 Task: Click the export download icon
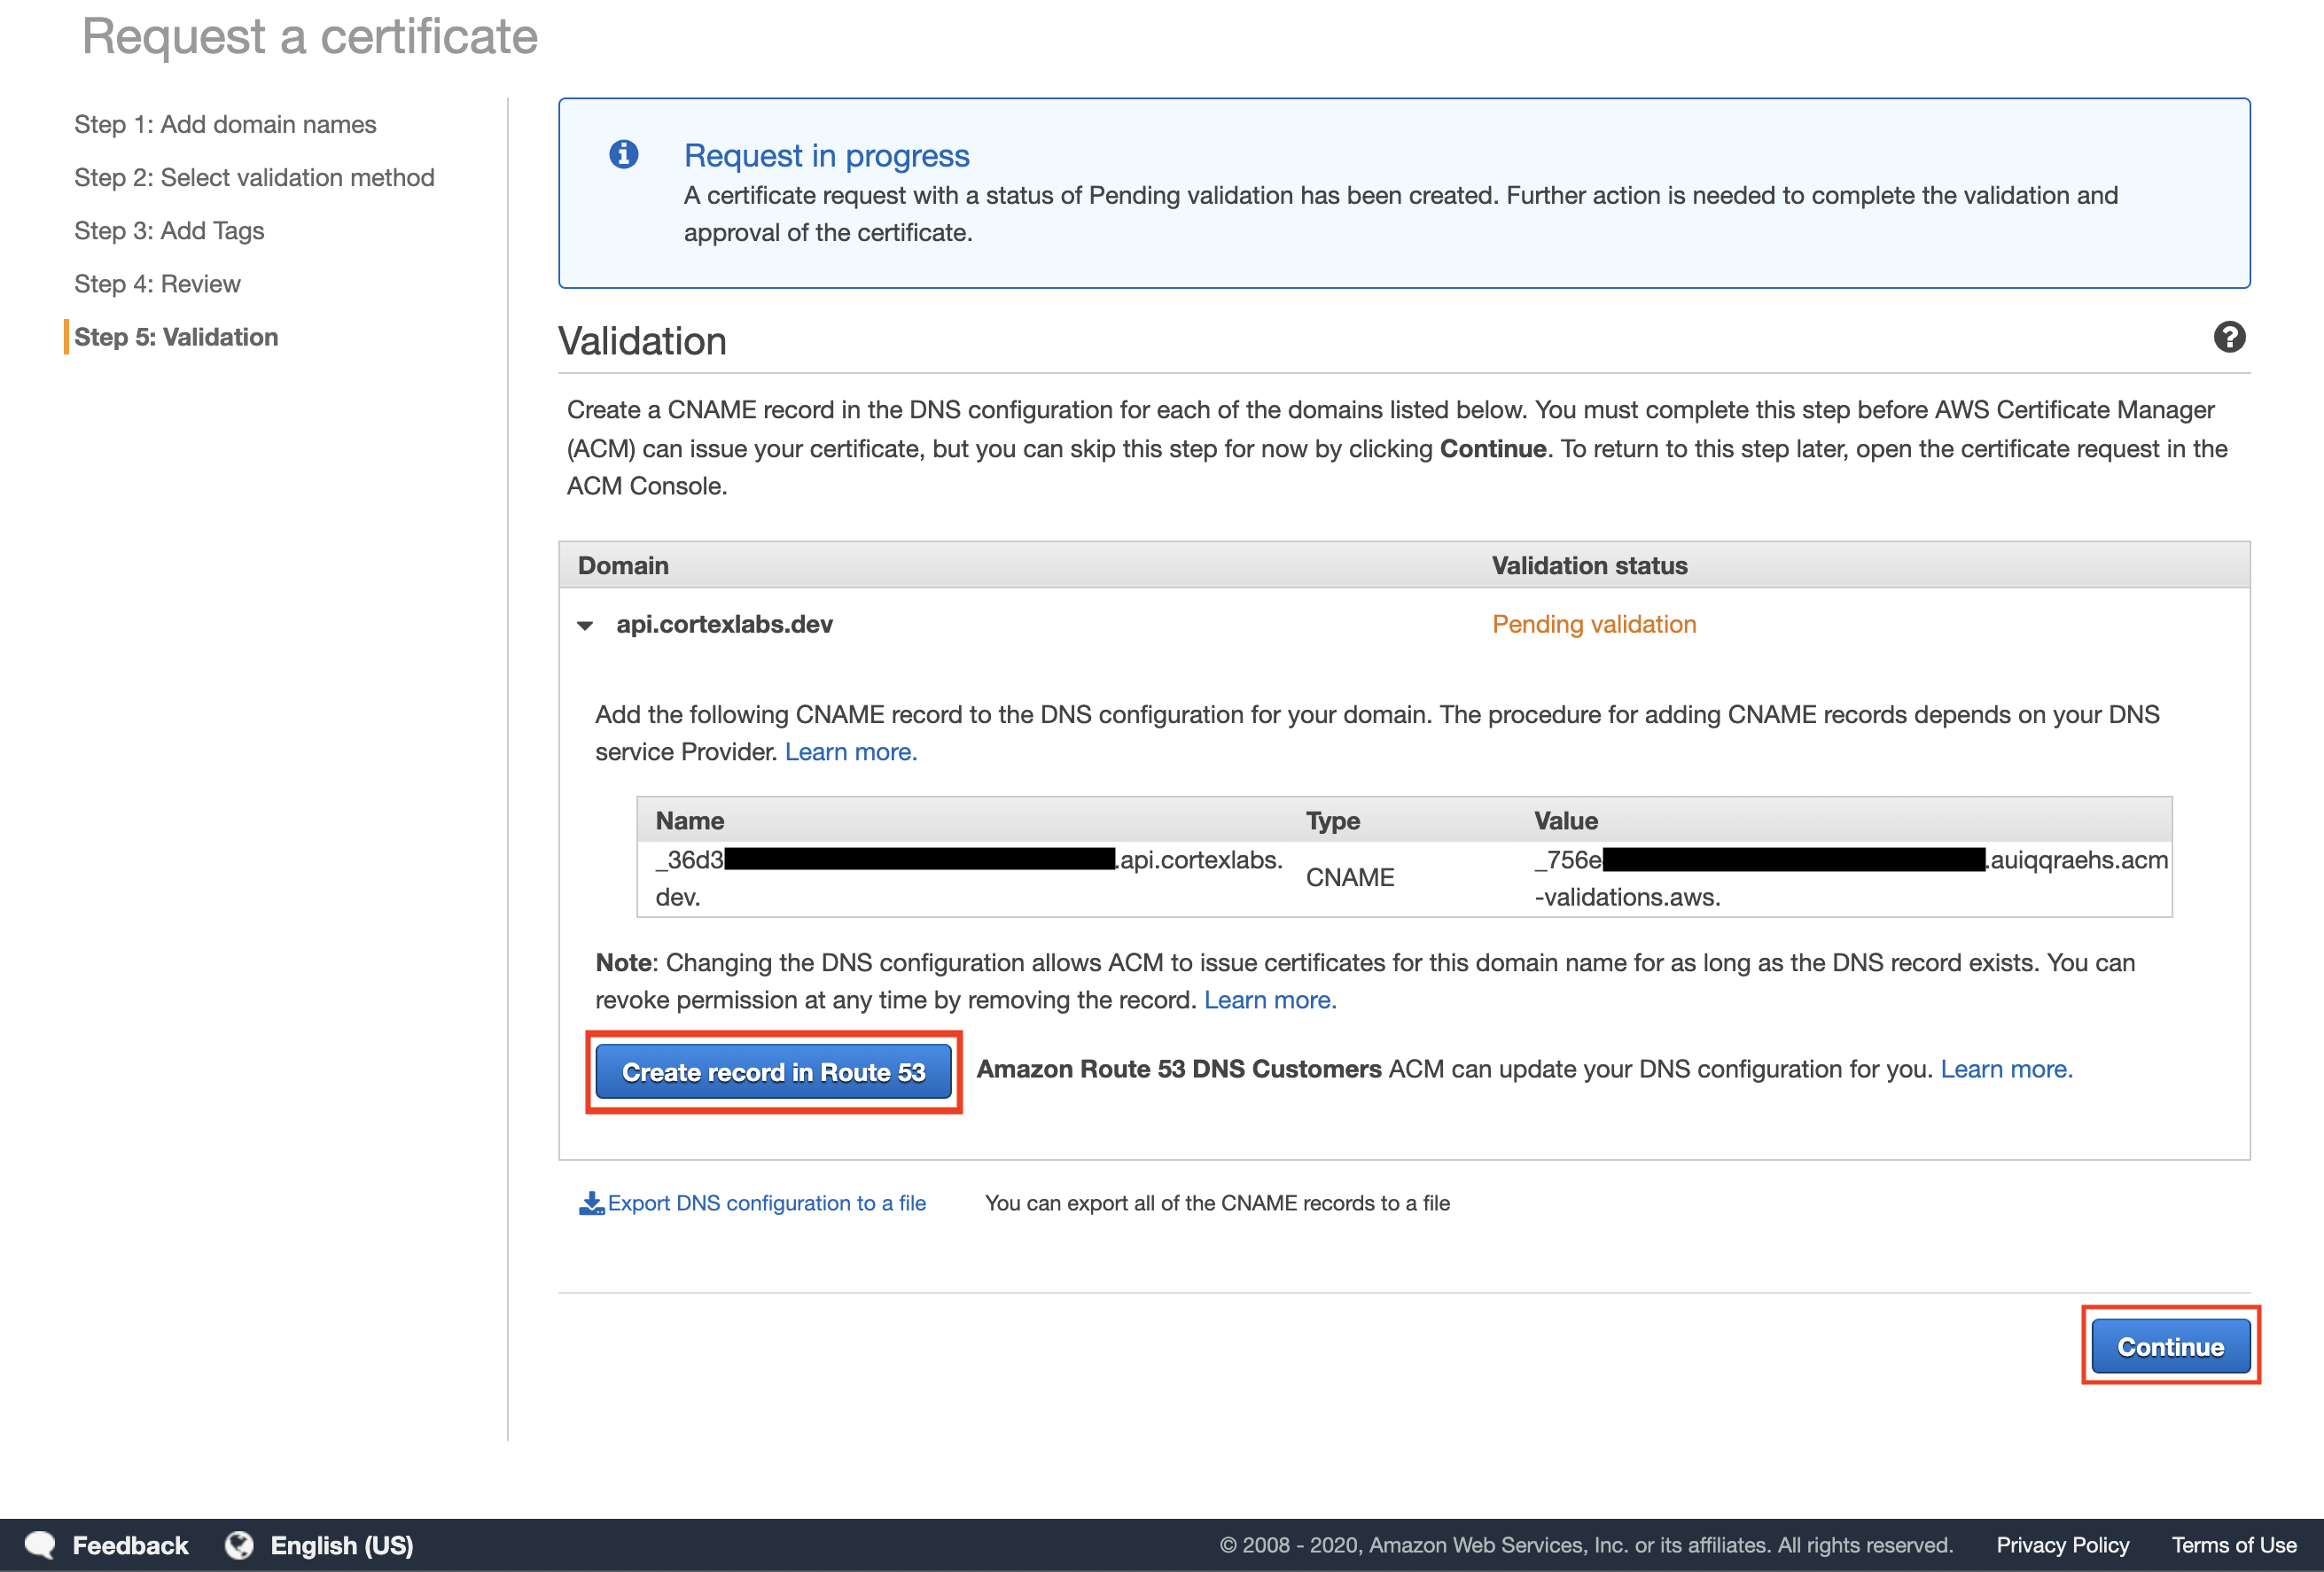tap(591, 1203)
